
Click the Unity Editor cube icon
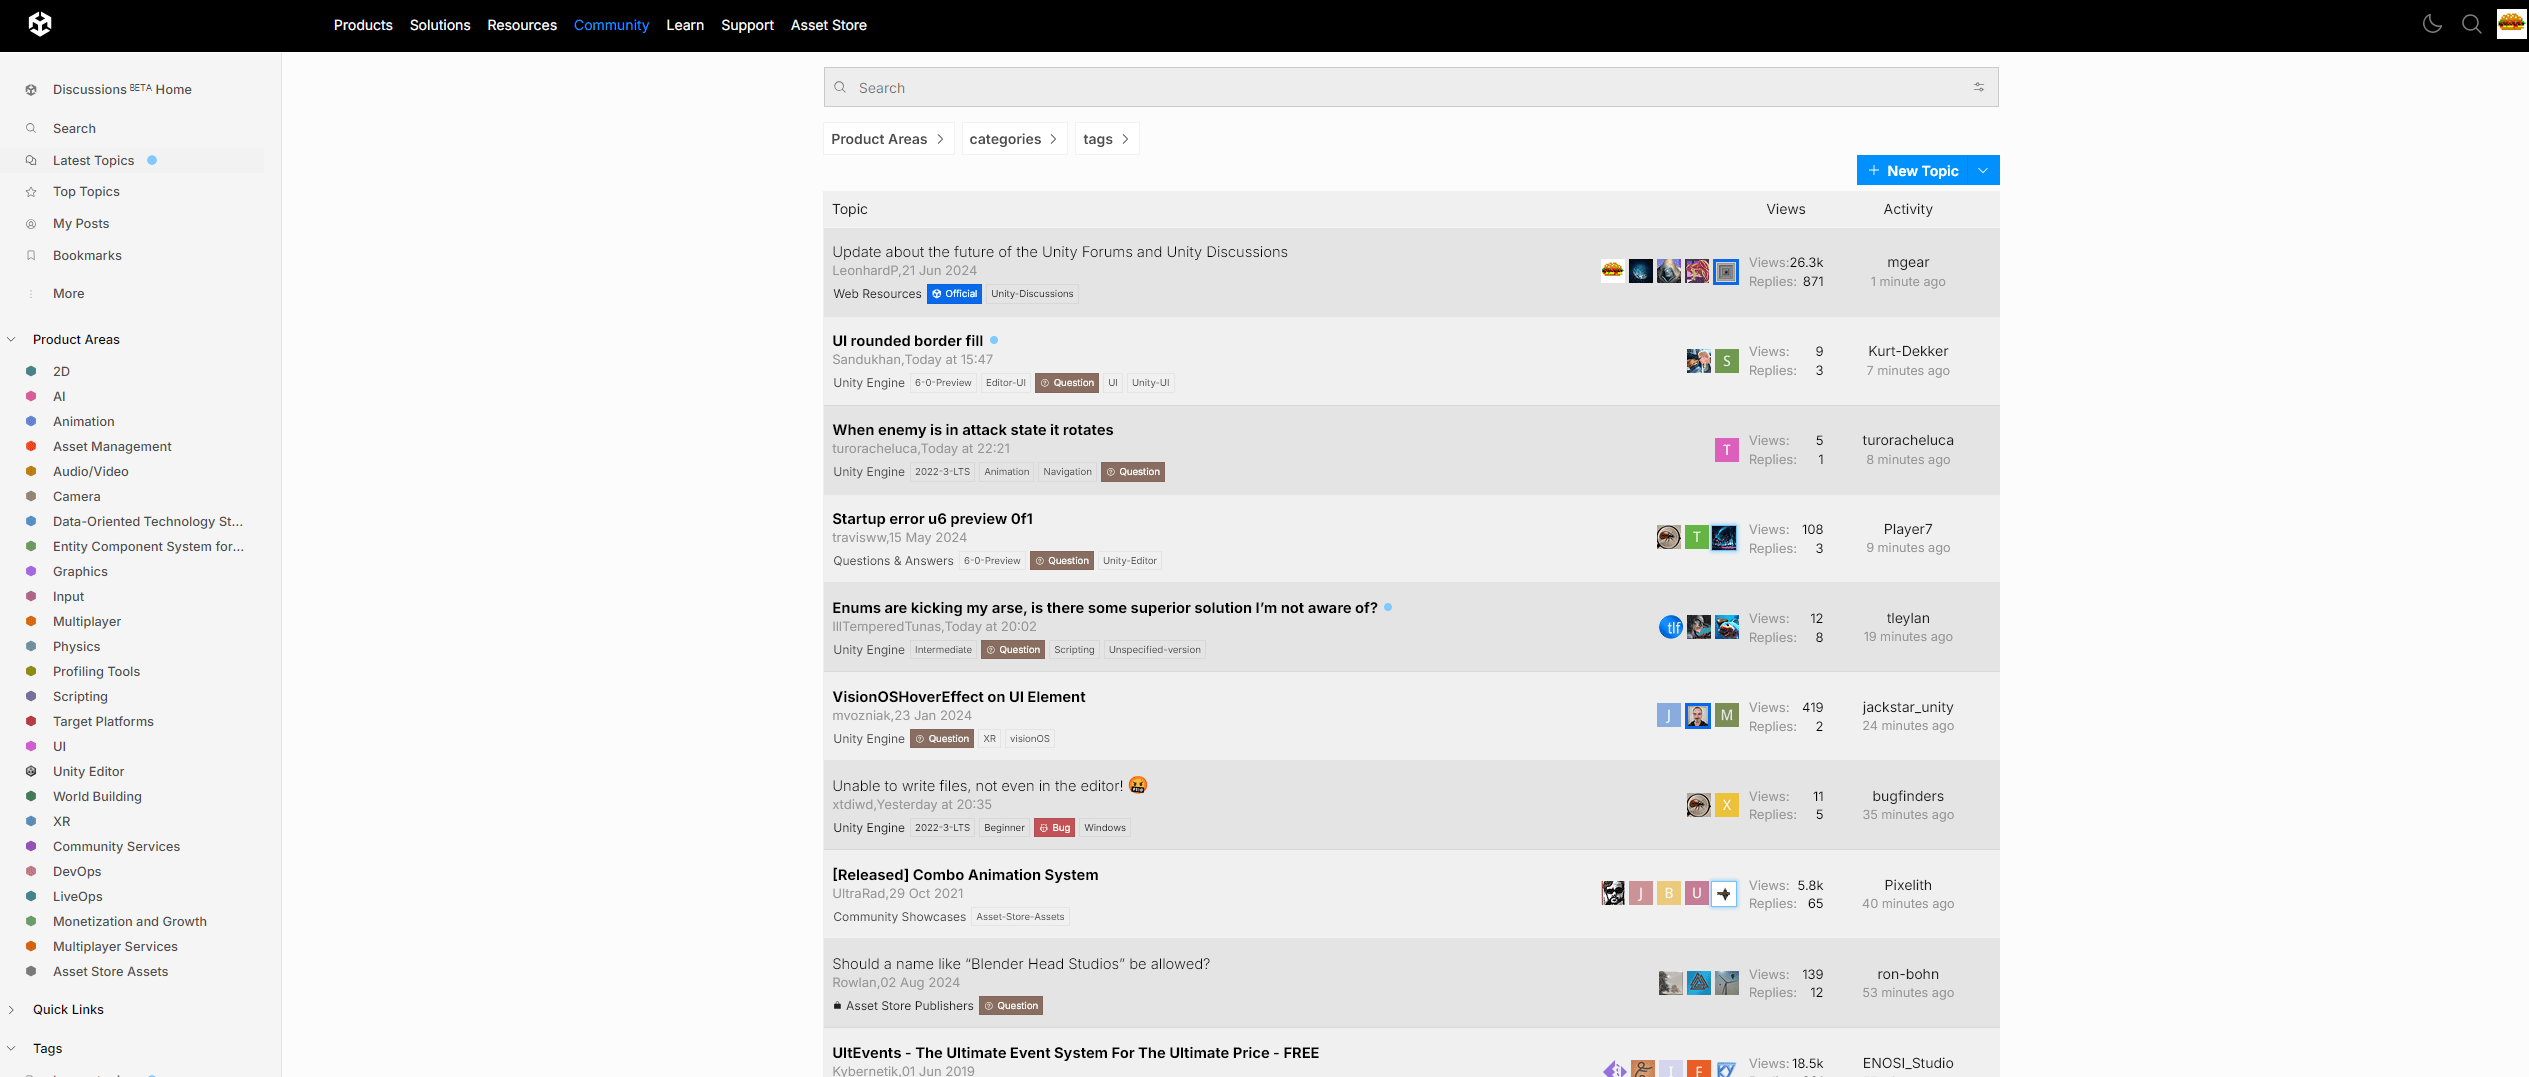[x=31, y=772]
